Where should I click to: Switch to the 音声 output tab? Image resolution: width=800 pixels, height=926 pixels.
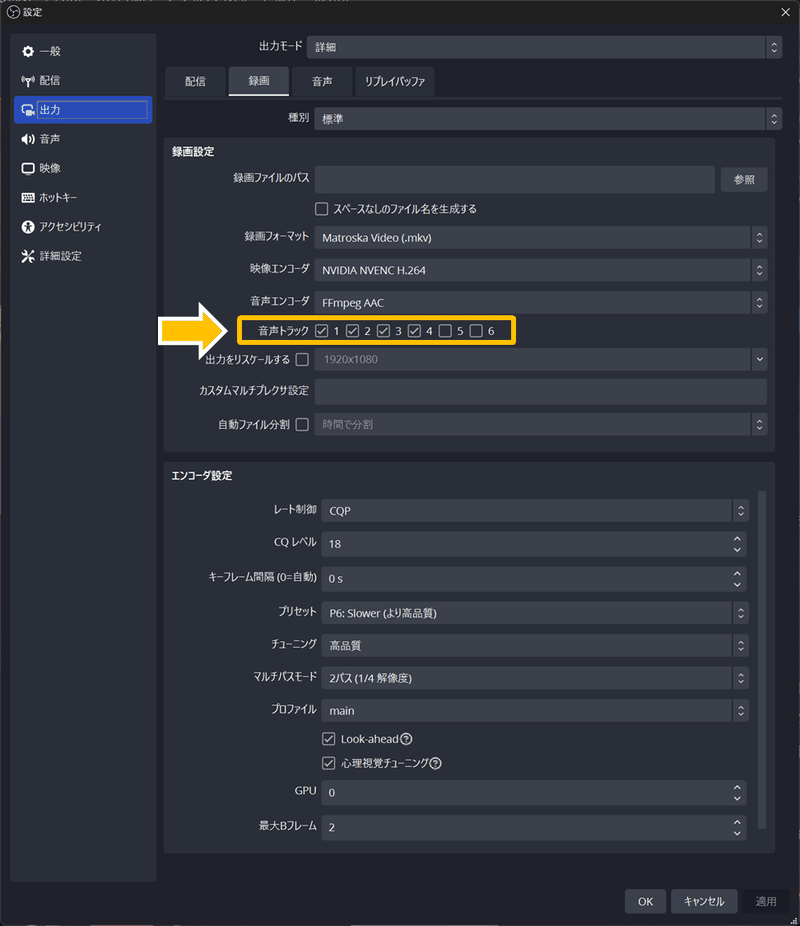322,81
